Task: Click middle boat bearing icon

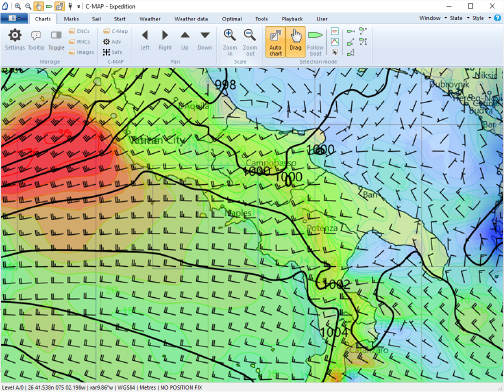Action: point(350,42)
